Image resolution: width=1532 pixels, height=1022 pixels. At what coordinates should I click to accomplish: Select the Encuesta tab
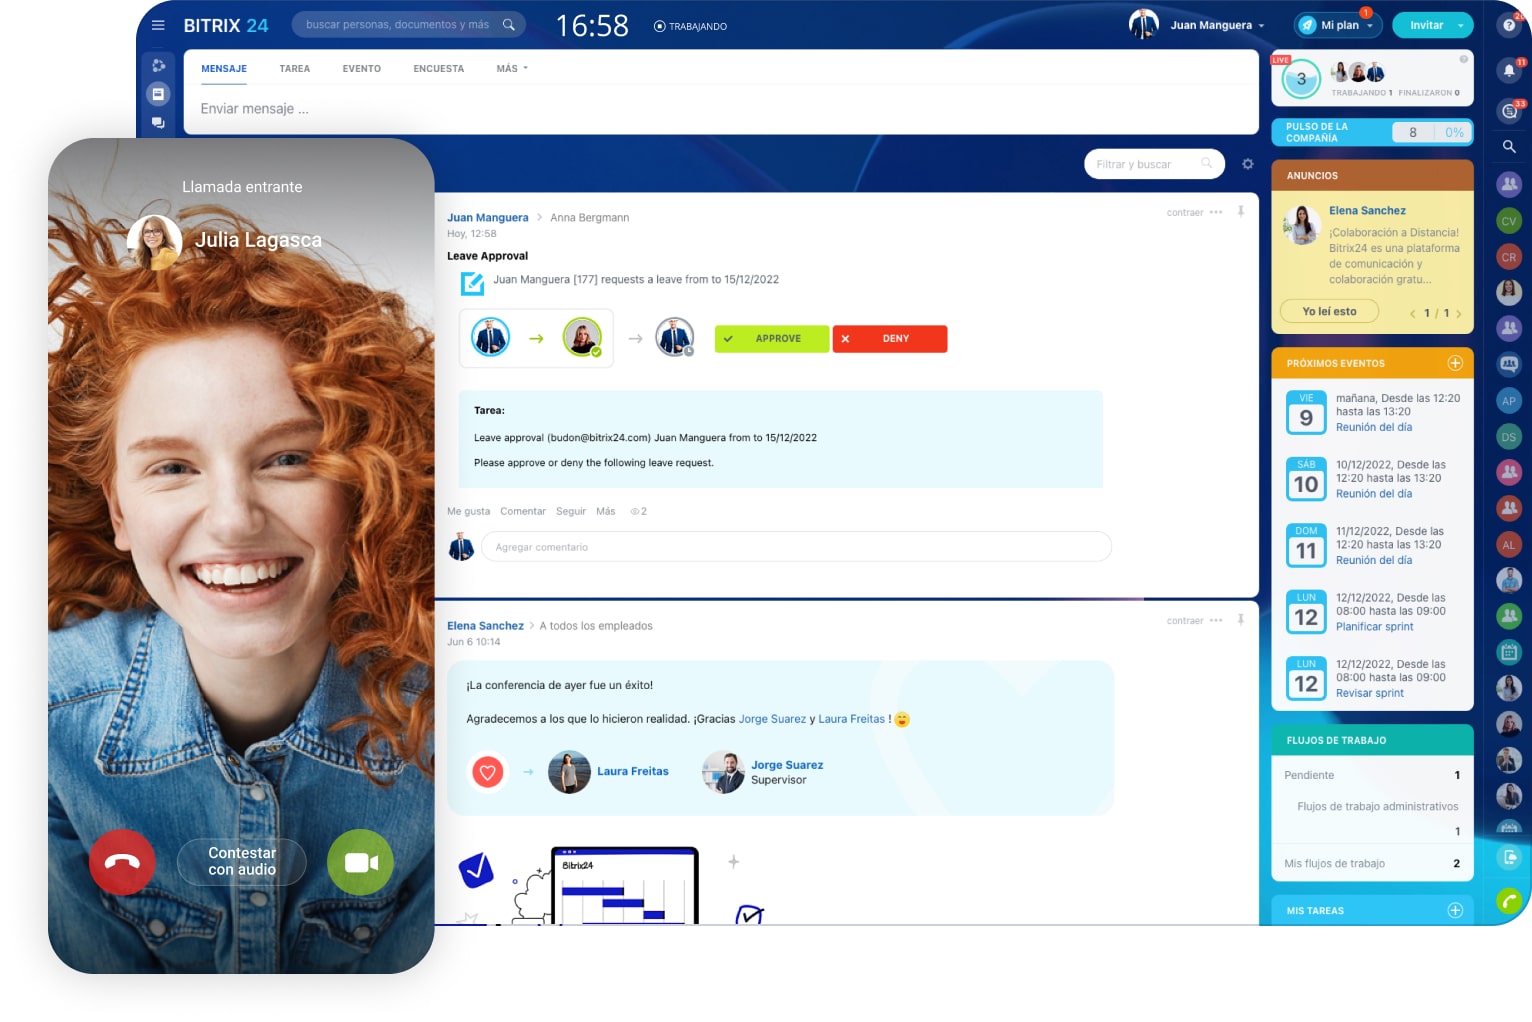pyautogui.click(x=438, y=69)
